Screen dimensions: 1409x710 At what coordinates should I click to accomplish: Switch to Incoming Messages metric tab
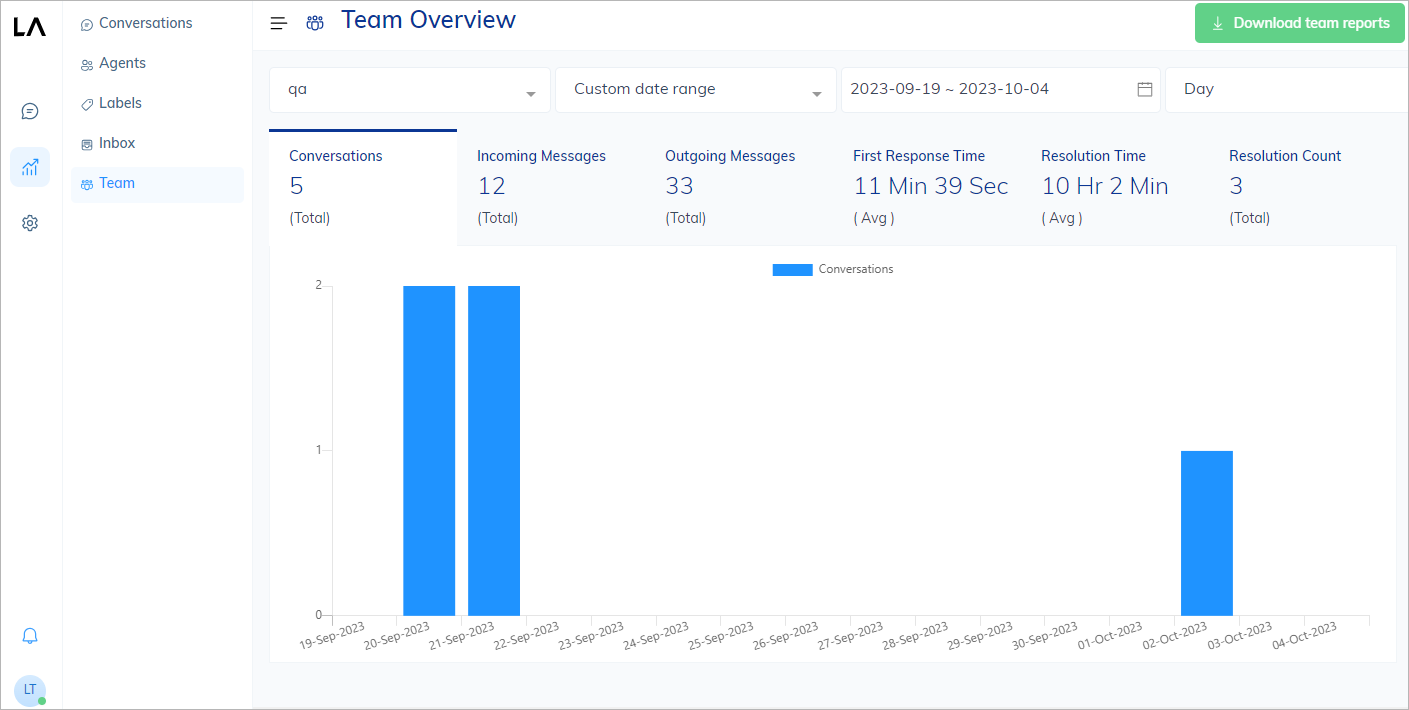(x=551, y=187)
